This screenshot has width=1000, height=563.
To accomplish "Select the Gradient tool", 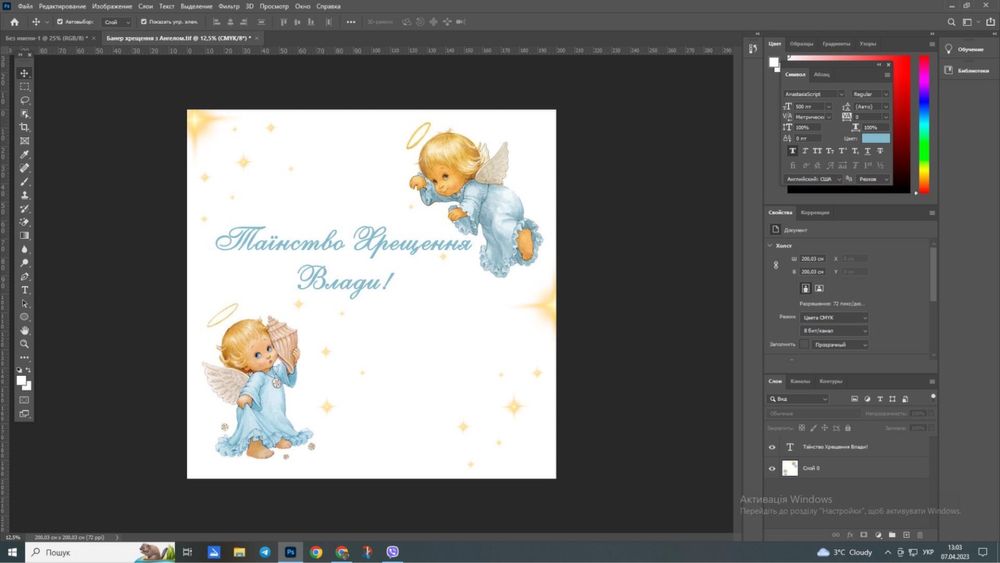I will click(24, 236).
